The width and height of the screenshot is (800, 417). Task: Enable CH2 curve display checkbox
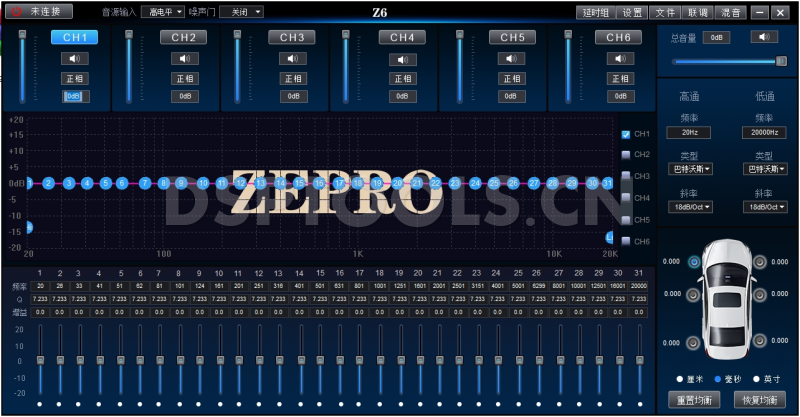click(626, 155)
